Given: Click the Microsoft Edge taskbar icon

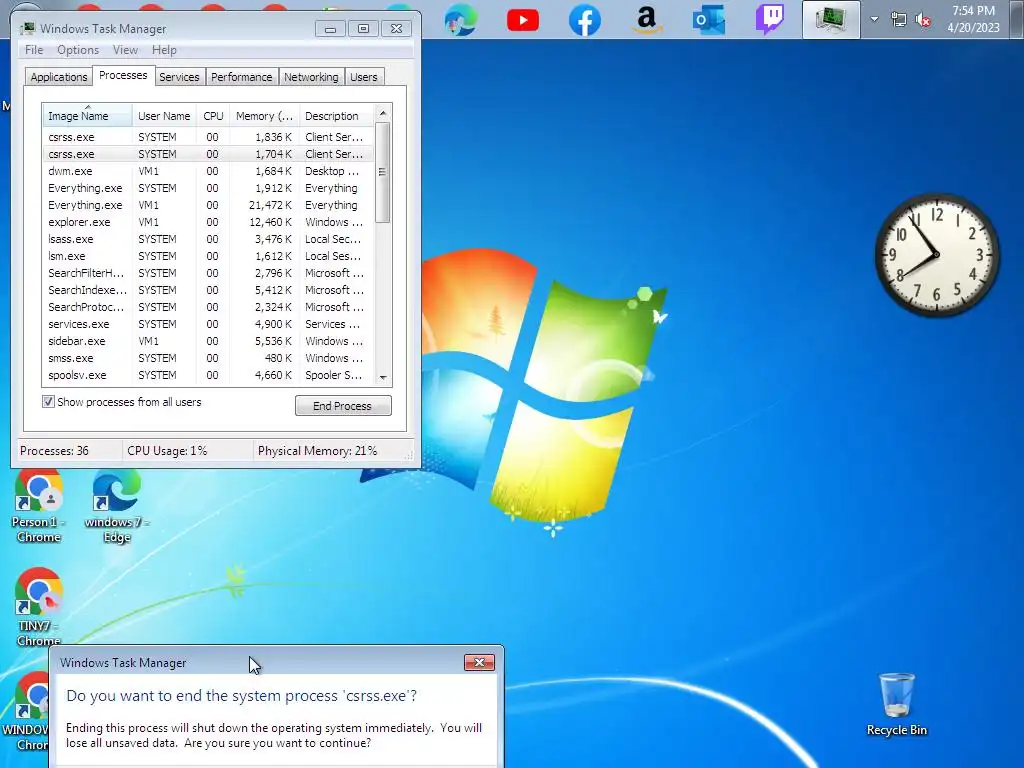Looking at the screenshot, I should [x=460, y=20].
